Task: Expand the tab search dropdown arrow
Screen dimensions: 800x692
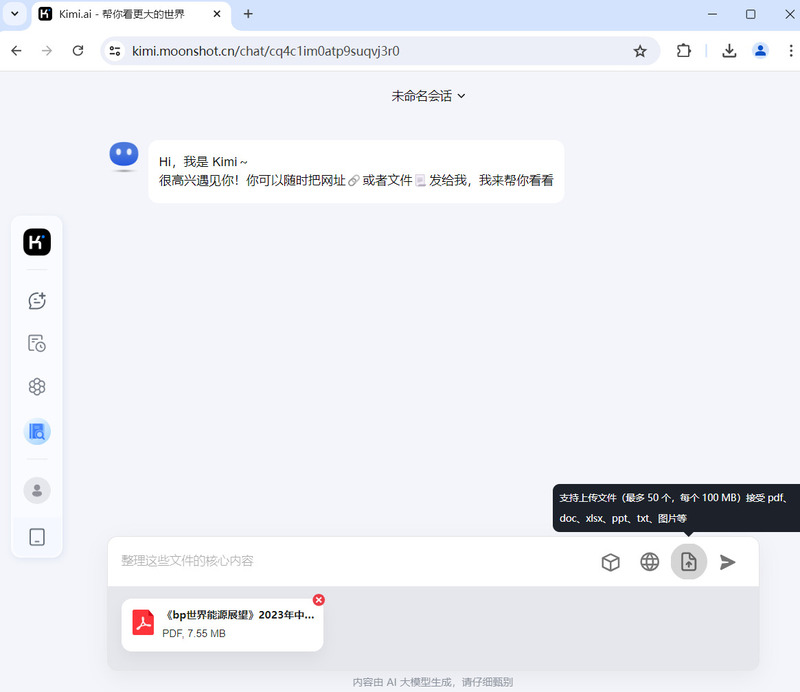Action: [x=15, y=14]
